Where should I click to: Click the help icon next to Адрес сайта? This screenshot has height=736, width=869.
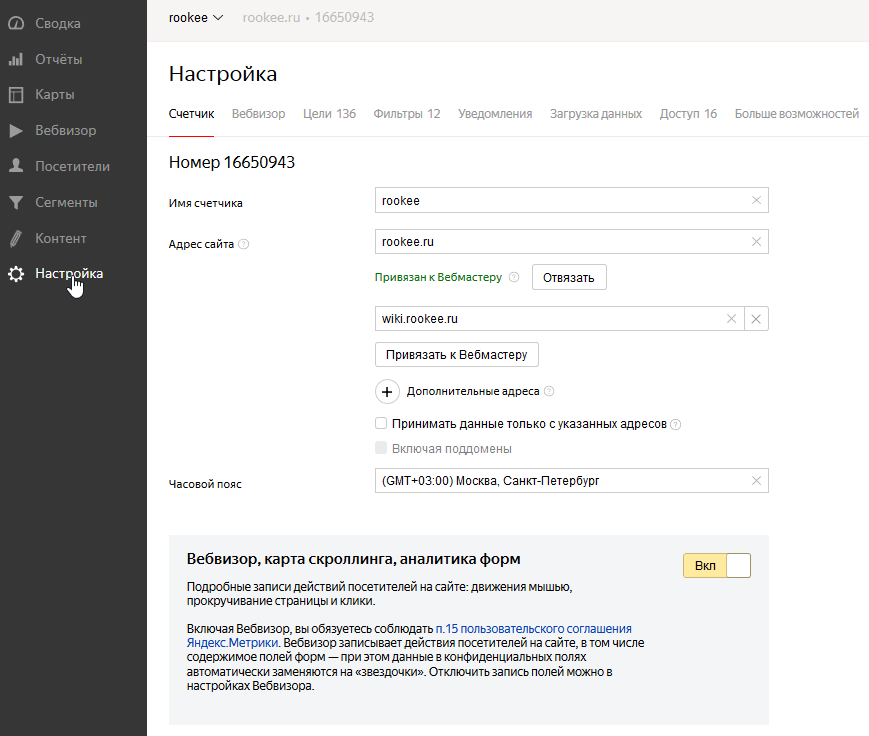[x=244, y=244]
